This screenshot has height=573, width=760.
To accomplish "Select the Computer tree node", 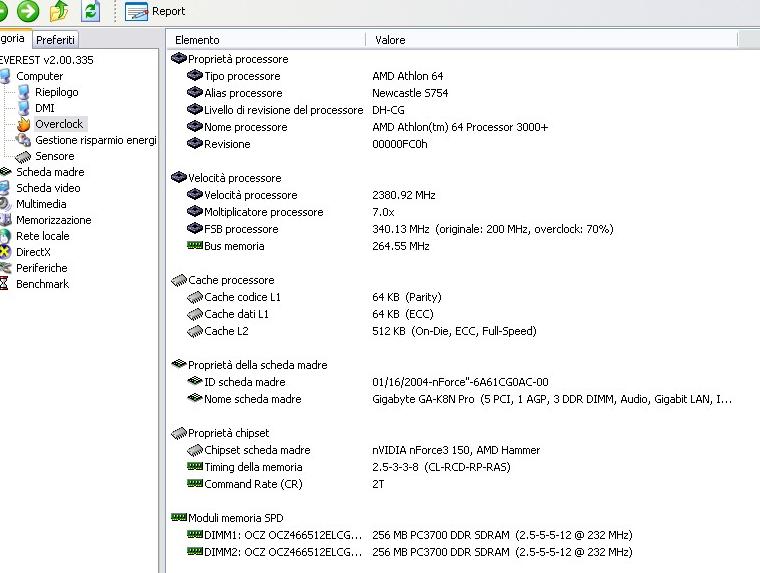I will 39,76.
